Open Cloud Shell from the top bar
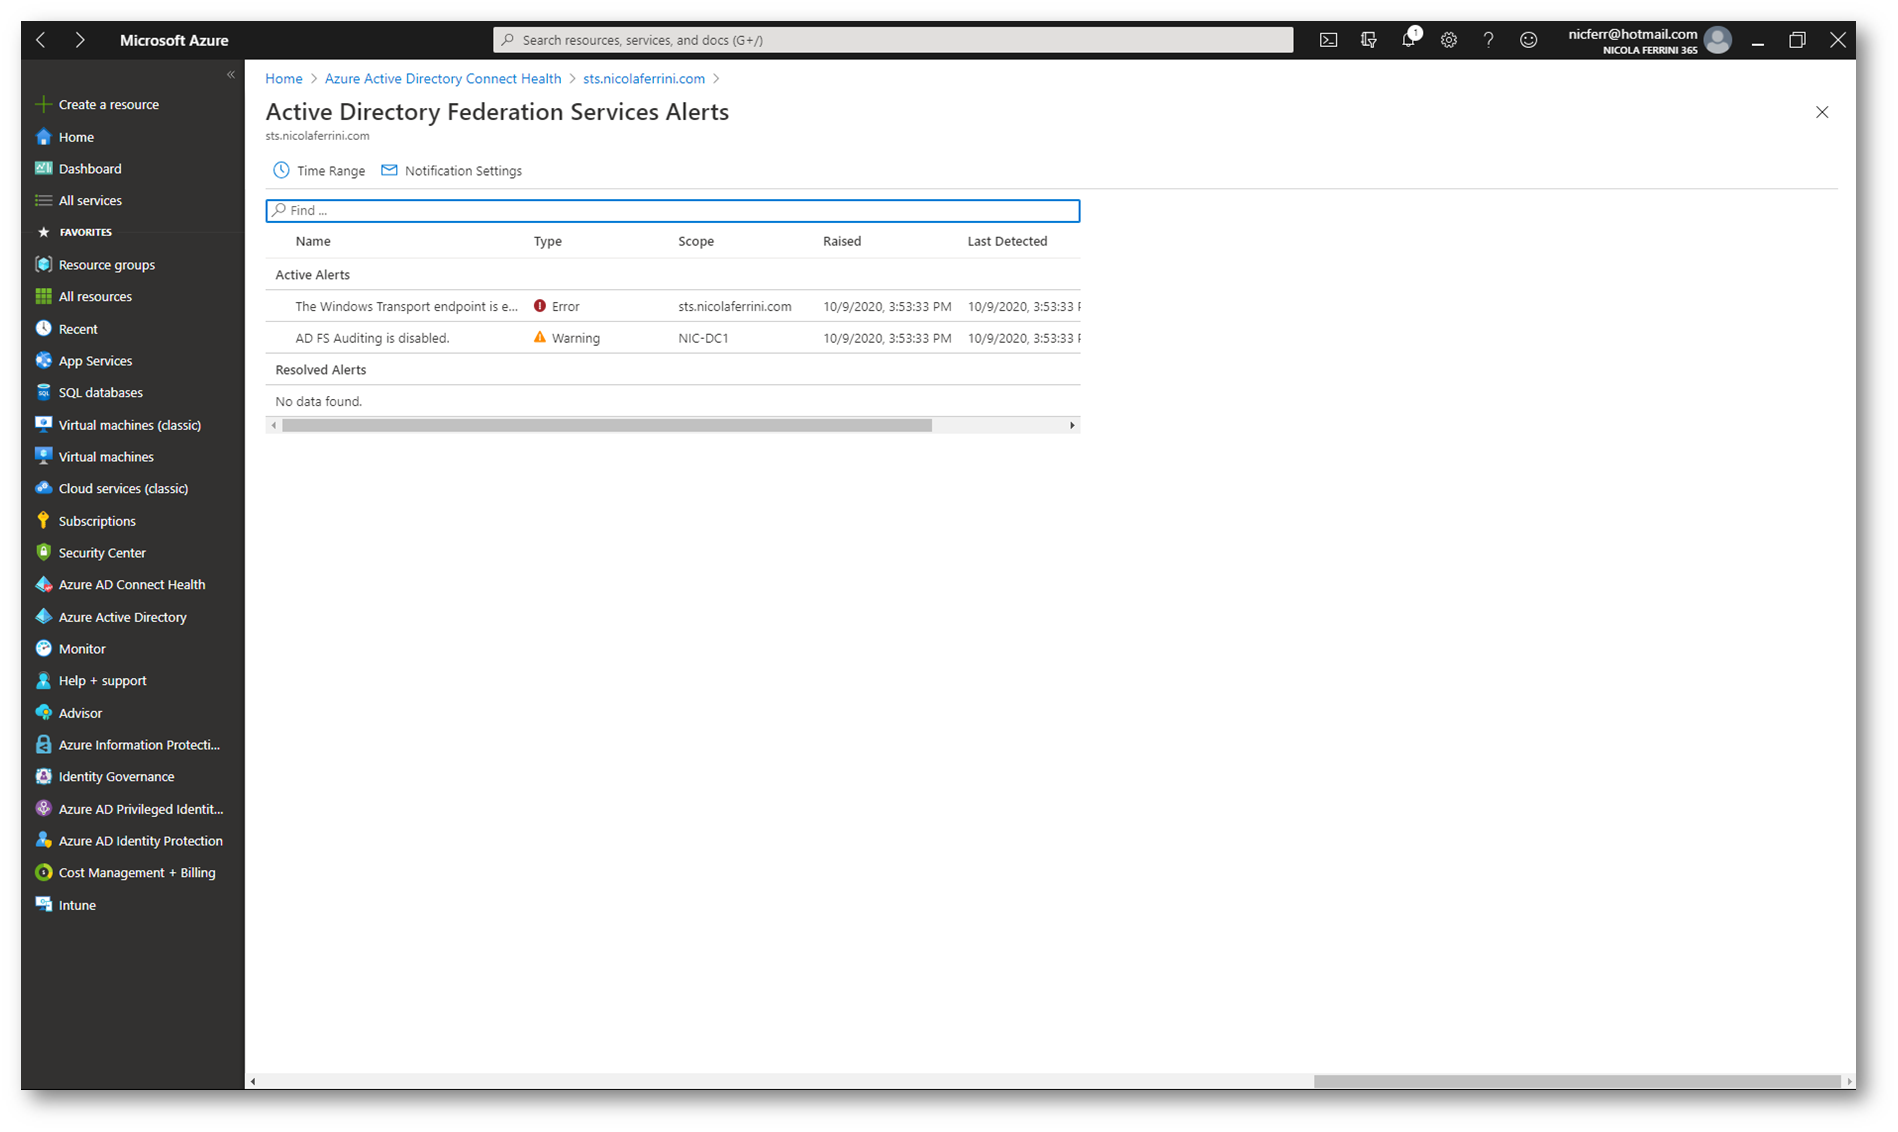The image size is (1898, 1132). click(x=1328, y=40)
